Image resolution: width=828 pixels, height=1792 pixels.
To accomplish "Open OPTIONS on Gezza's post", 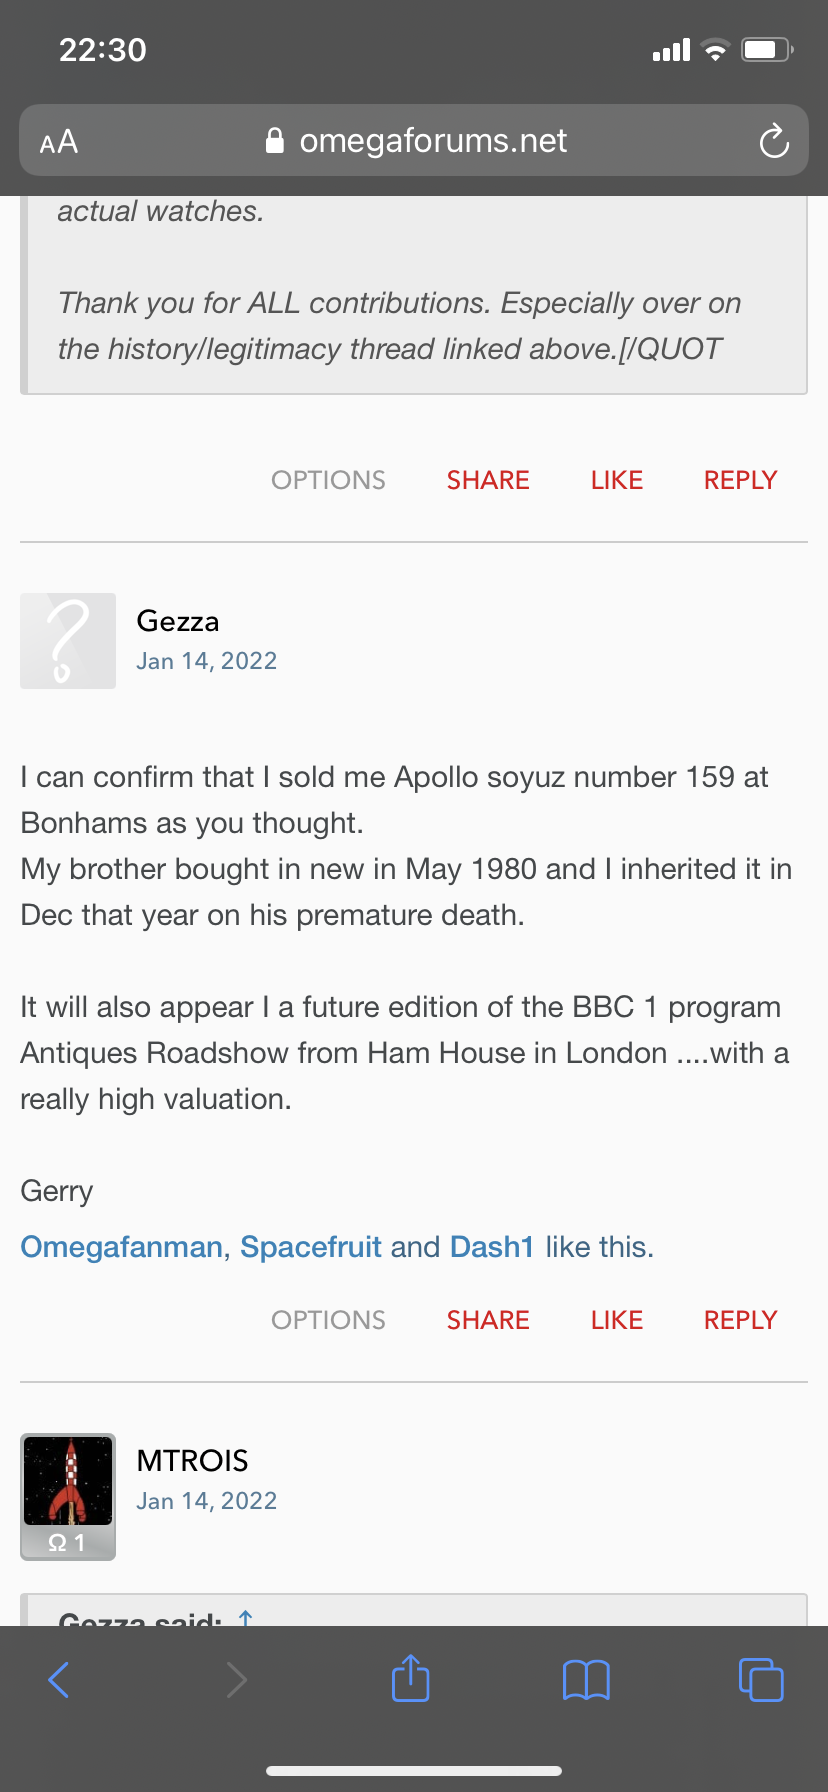I will [x=328, y=1320].
